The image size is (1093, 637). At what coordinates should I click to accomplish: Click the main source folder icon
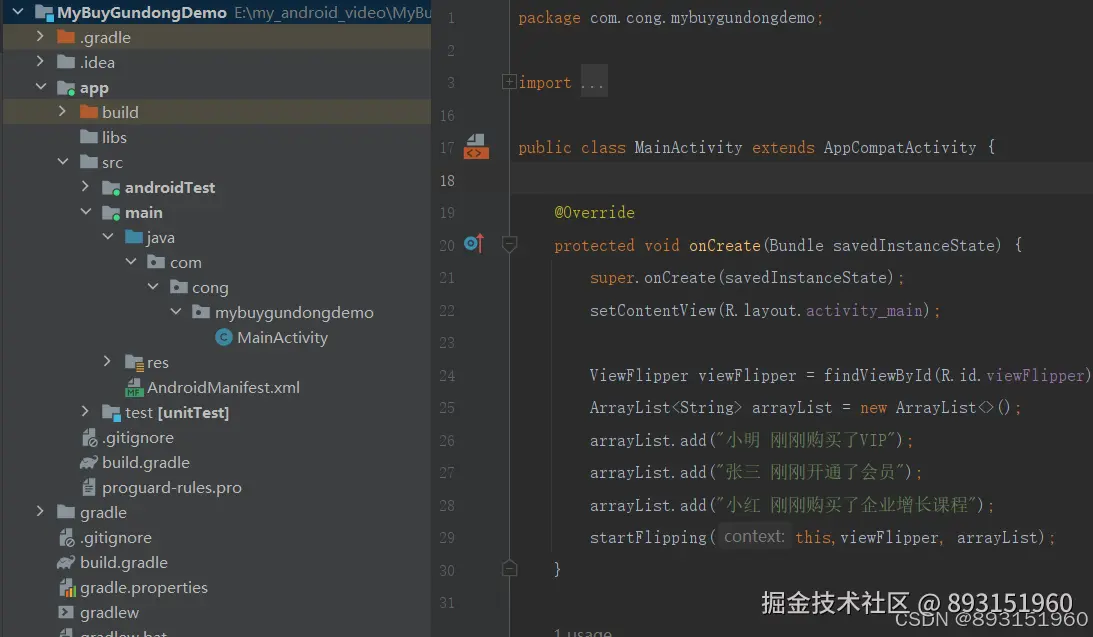111,213
